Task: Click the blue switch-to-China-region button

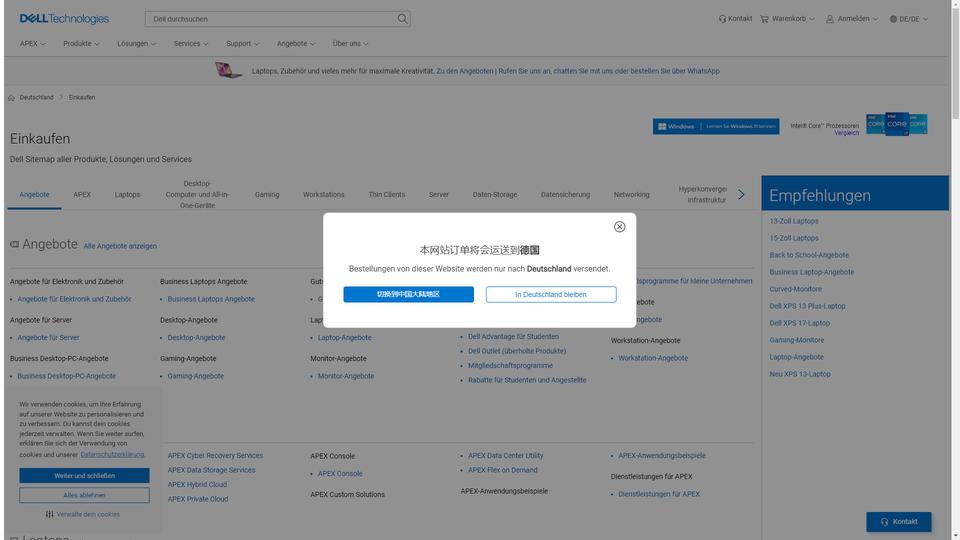Action: click(x=408, y=294)
